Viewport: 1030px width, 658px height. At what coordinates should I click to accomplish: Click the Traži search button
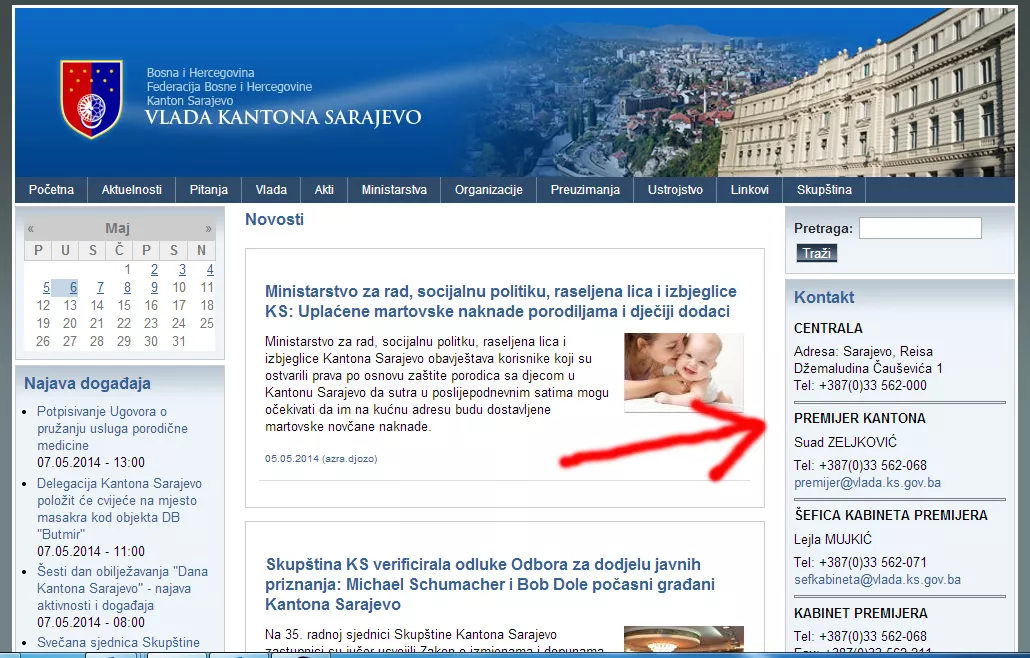coord(816,253)
